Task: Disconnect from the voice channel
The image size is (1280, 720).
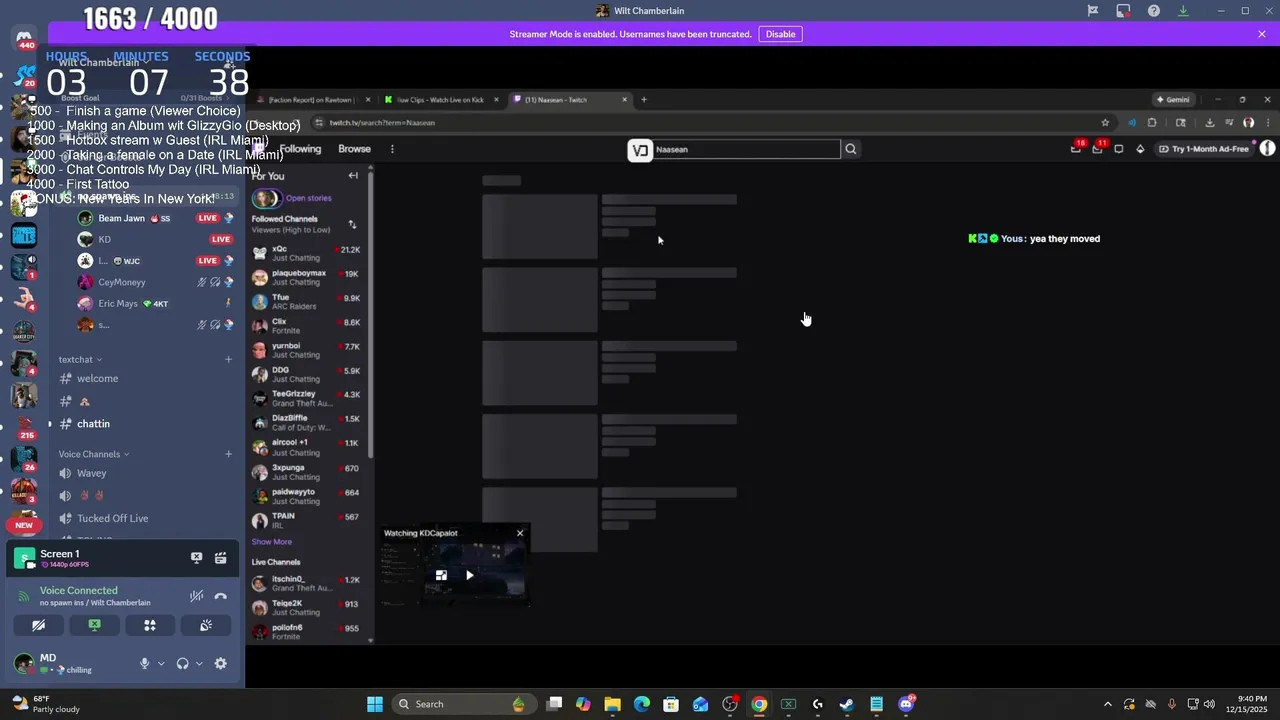Action: tap(221, 596)
